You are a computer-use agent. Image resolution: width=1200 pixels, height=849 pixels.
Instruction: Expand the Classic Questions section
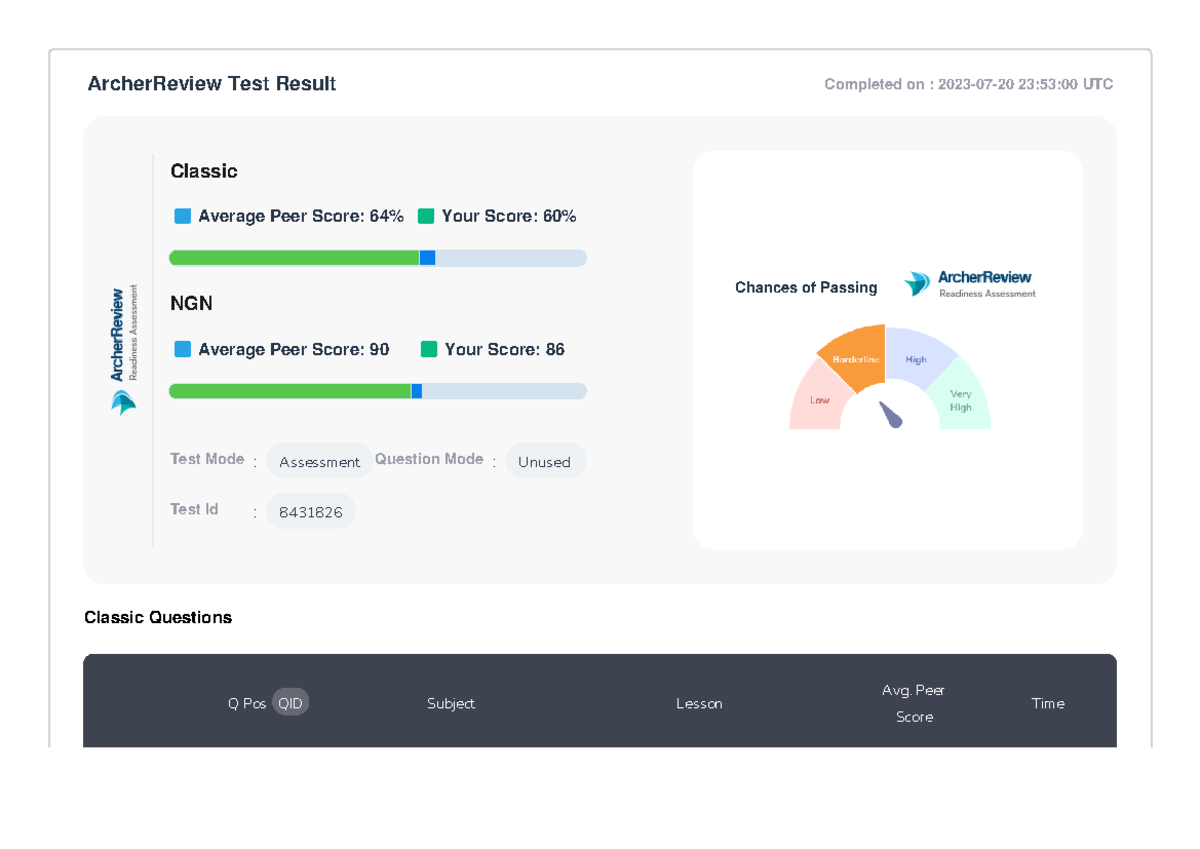tap(158, 617)
